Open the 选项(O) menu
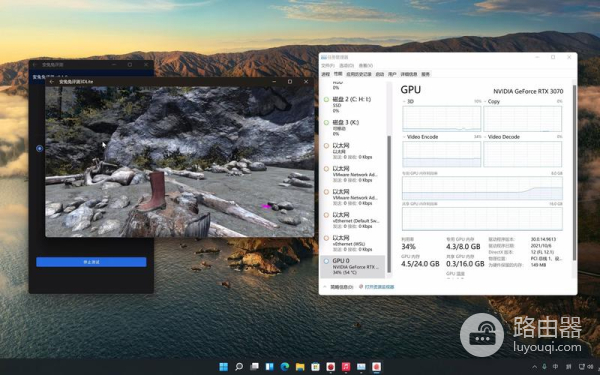This screenshot has width=600, height=375. coord(346,65)
